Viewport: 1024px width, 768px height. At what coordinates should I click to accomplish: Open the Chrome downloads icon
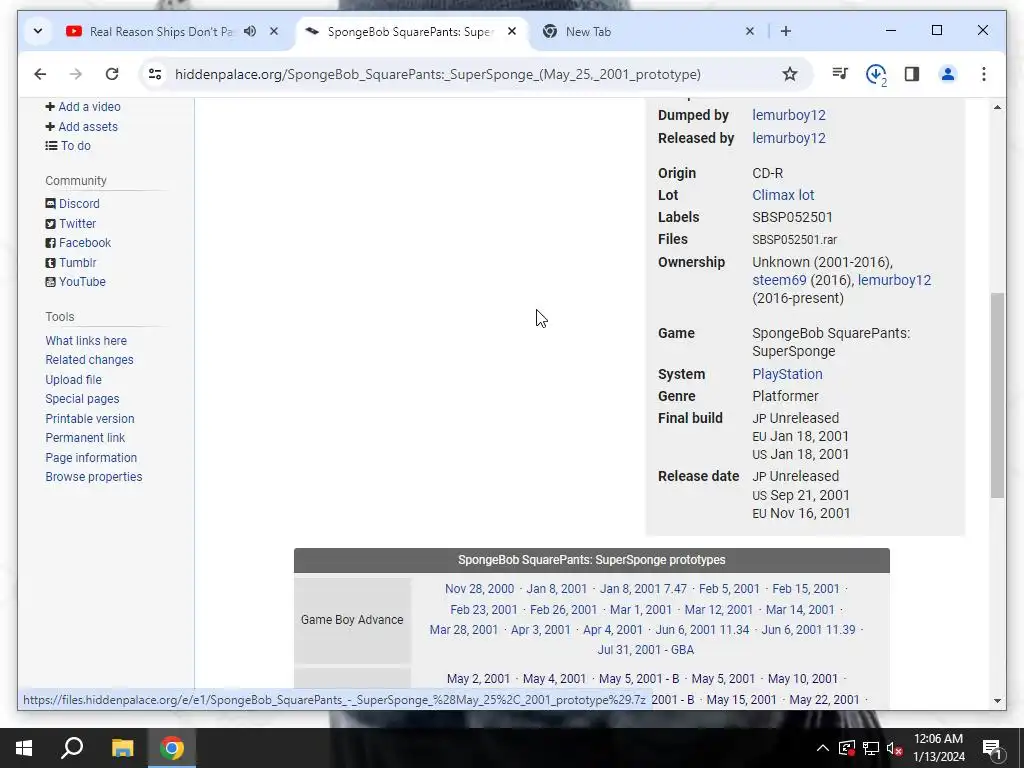pyautogui.click(x=876, y=74)
